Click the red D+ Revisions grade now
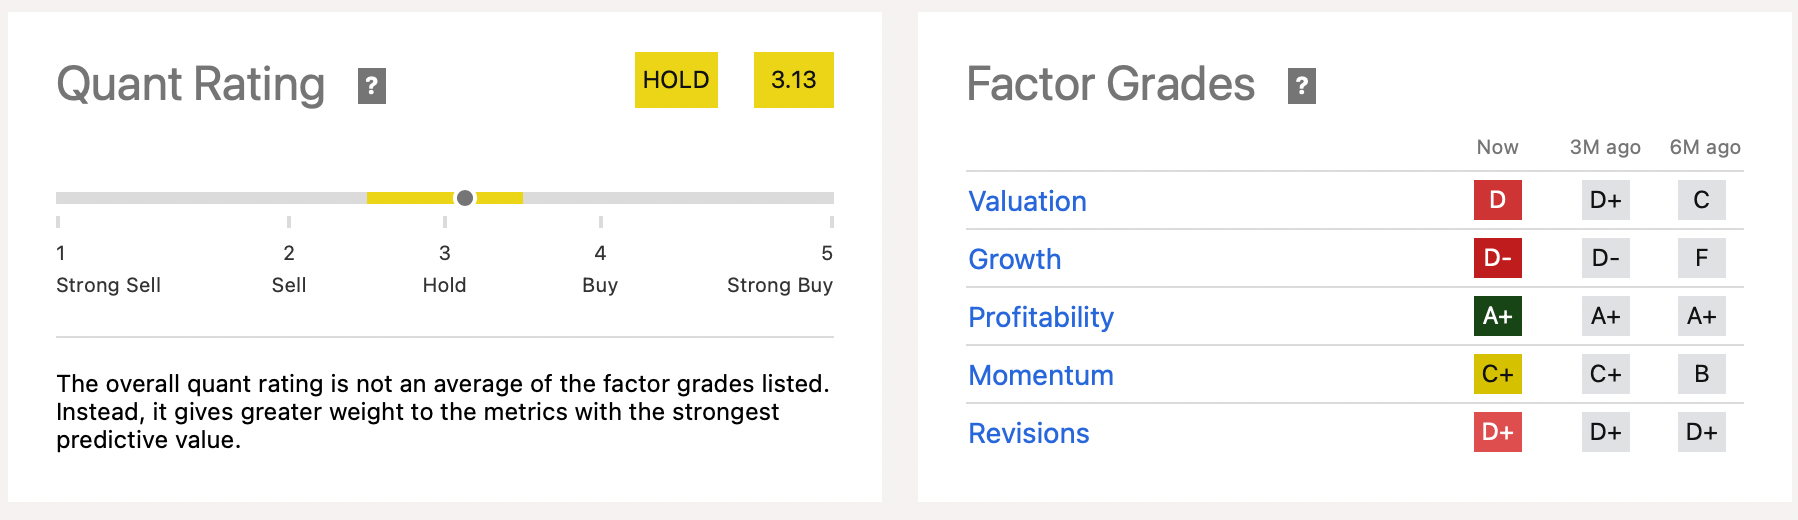 (1497, 432)
